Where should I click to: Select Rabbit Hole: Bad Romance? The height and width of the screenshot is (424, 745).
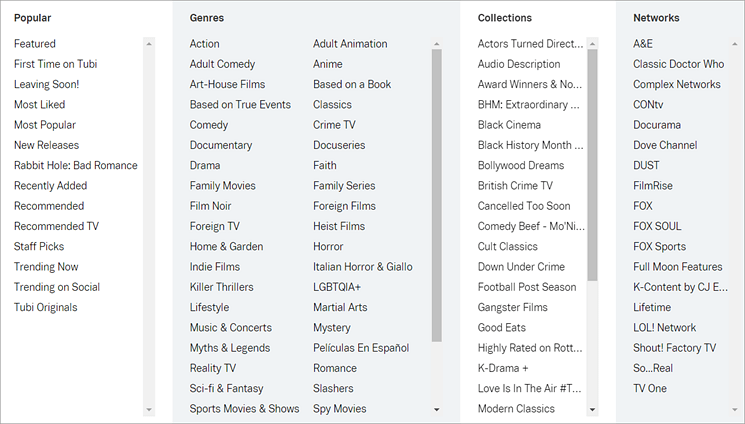coord(76,165)
